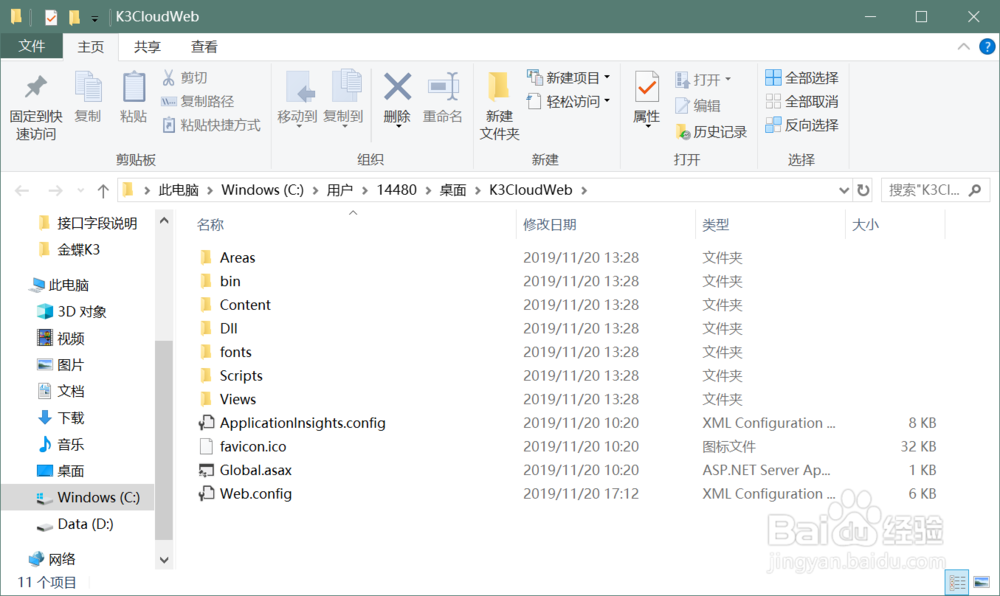Open History (历史记录)

pyautogui.click(x=711, y=132)
